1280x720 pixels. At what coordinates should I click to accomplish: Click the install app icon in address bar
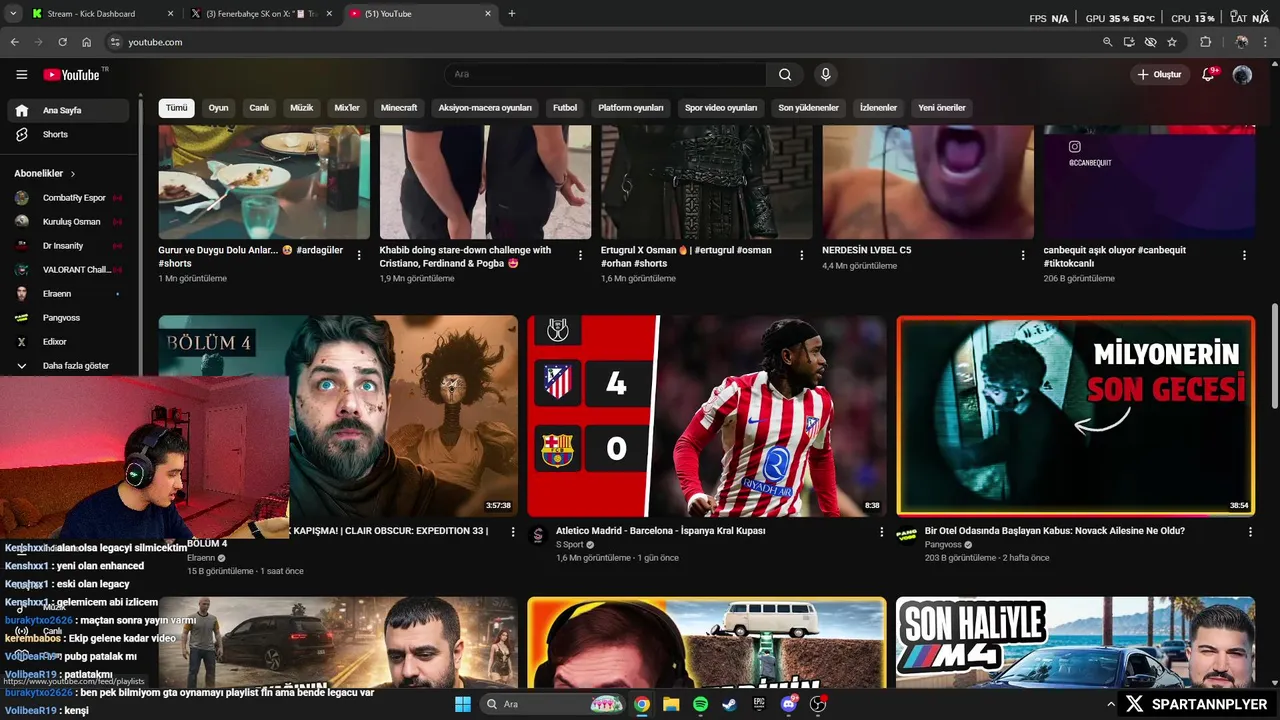pos(1129,42)
